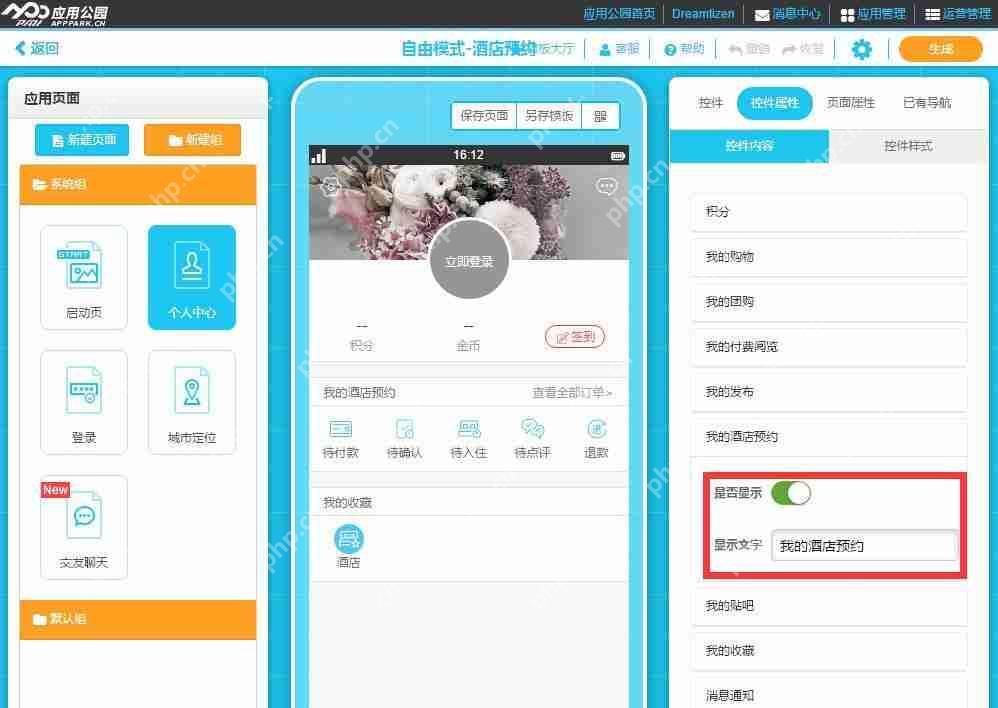Click the orange 生成 button
The height and width of the screenshot is (708, 998).
coord(939,48)
